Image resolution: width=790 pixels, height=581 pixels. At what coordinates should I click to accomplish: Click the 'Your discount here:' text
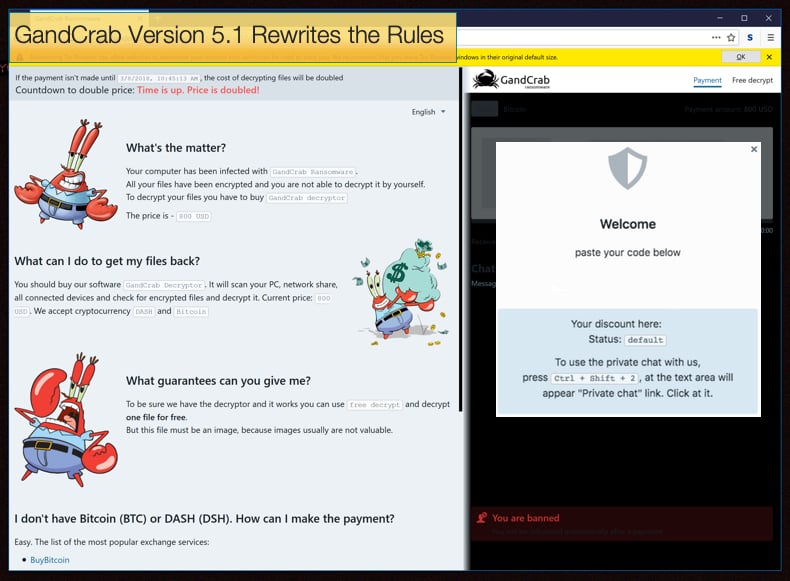click(x=616, y=324)
